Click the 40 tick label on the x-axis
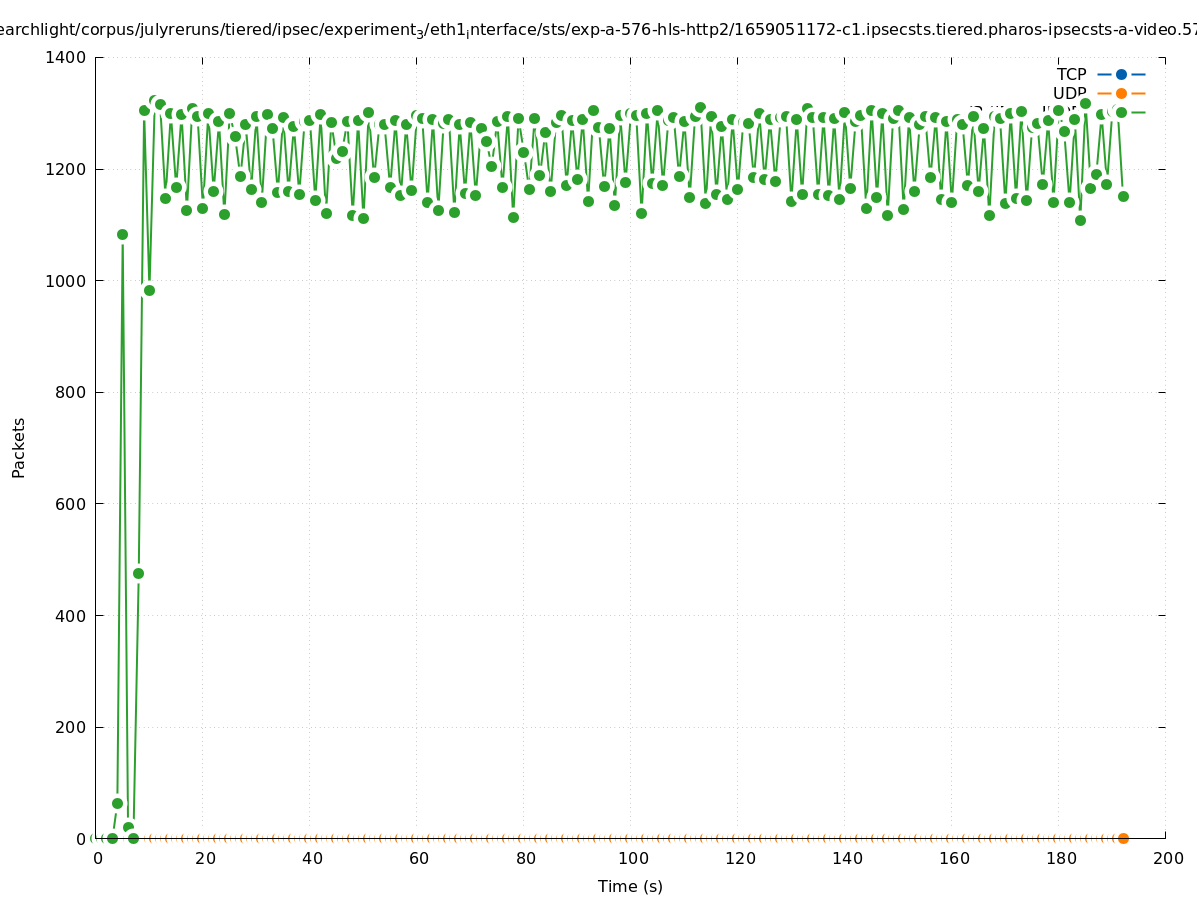1197x900 pixels. 311,858
